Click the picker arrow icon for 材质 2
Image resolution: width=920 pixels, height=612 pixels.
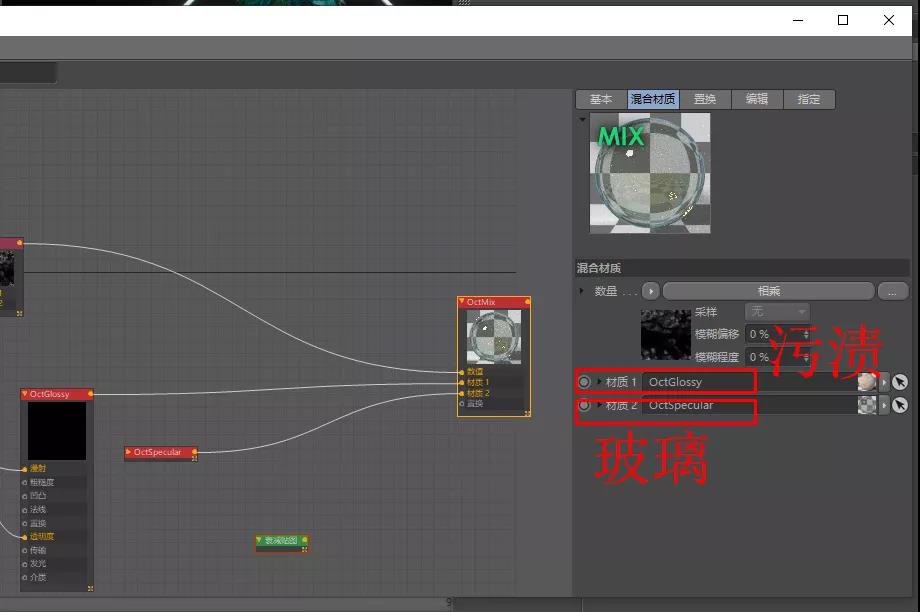tap(900, 405)
